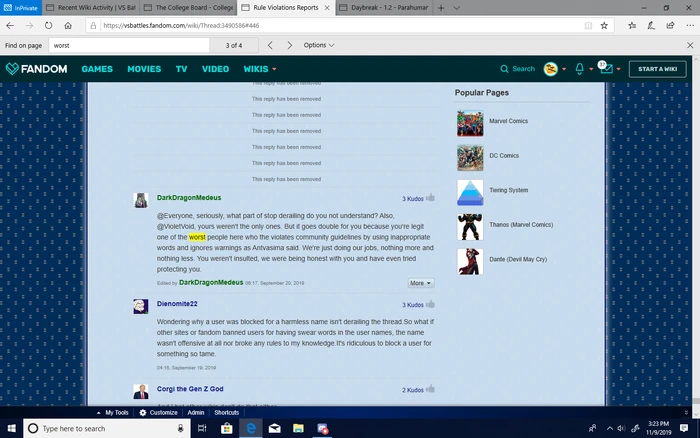The image size is (700, 438).
Task: Open File Explorer from taskbar
Action: [298, 429]
